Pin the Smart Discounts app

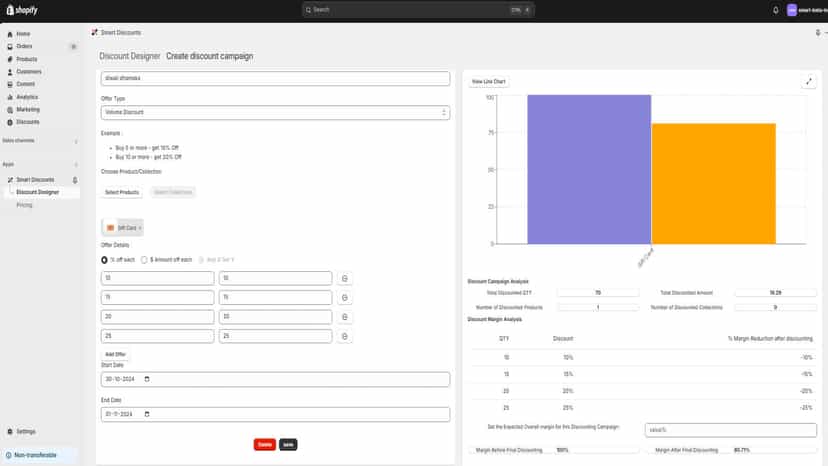click(75, 180)
